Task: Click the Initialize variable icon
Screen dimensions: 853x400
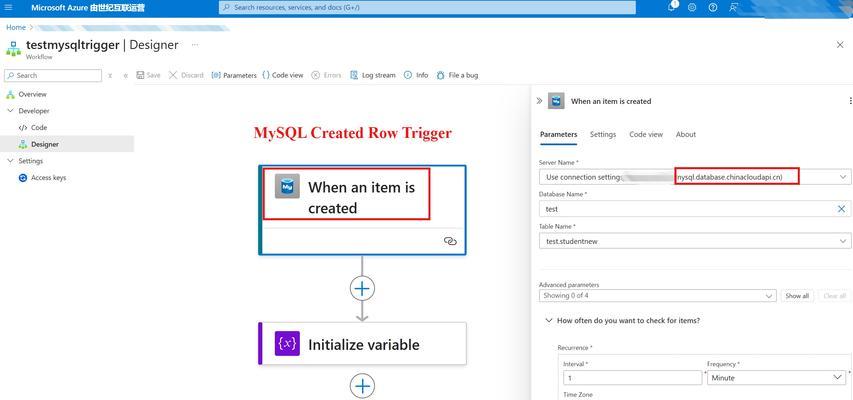Action: pyautogui.click(x=287, y=343)
